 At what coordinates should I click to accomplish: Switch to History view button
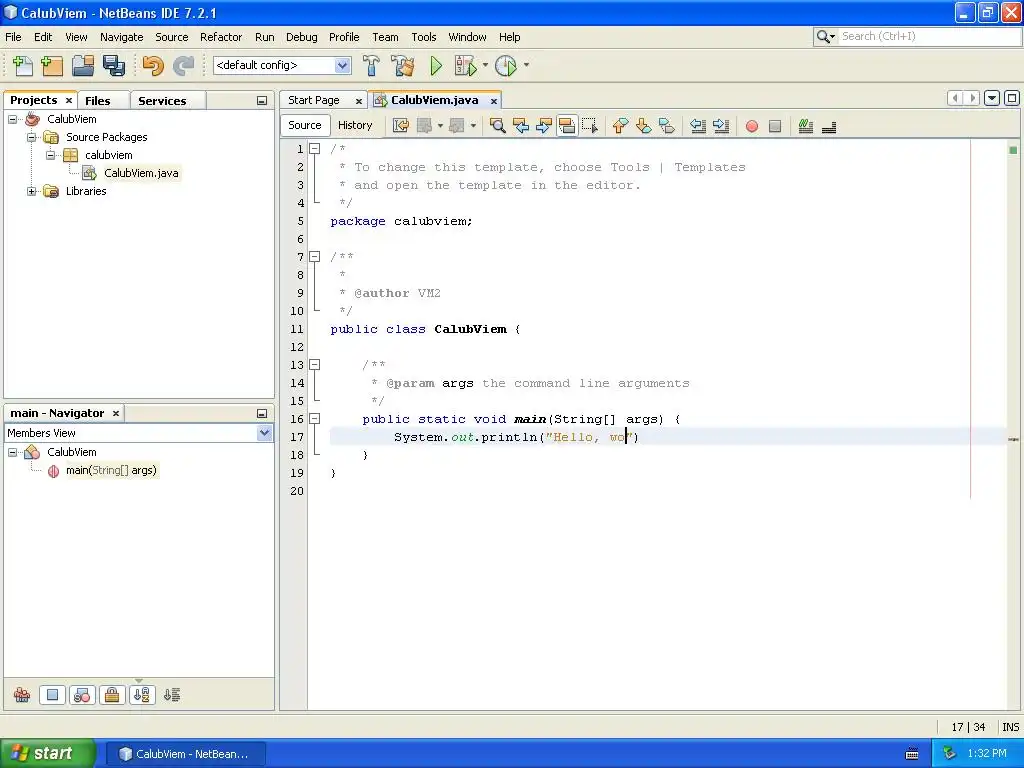[x=355, y=125]
